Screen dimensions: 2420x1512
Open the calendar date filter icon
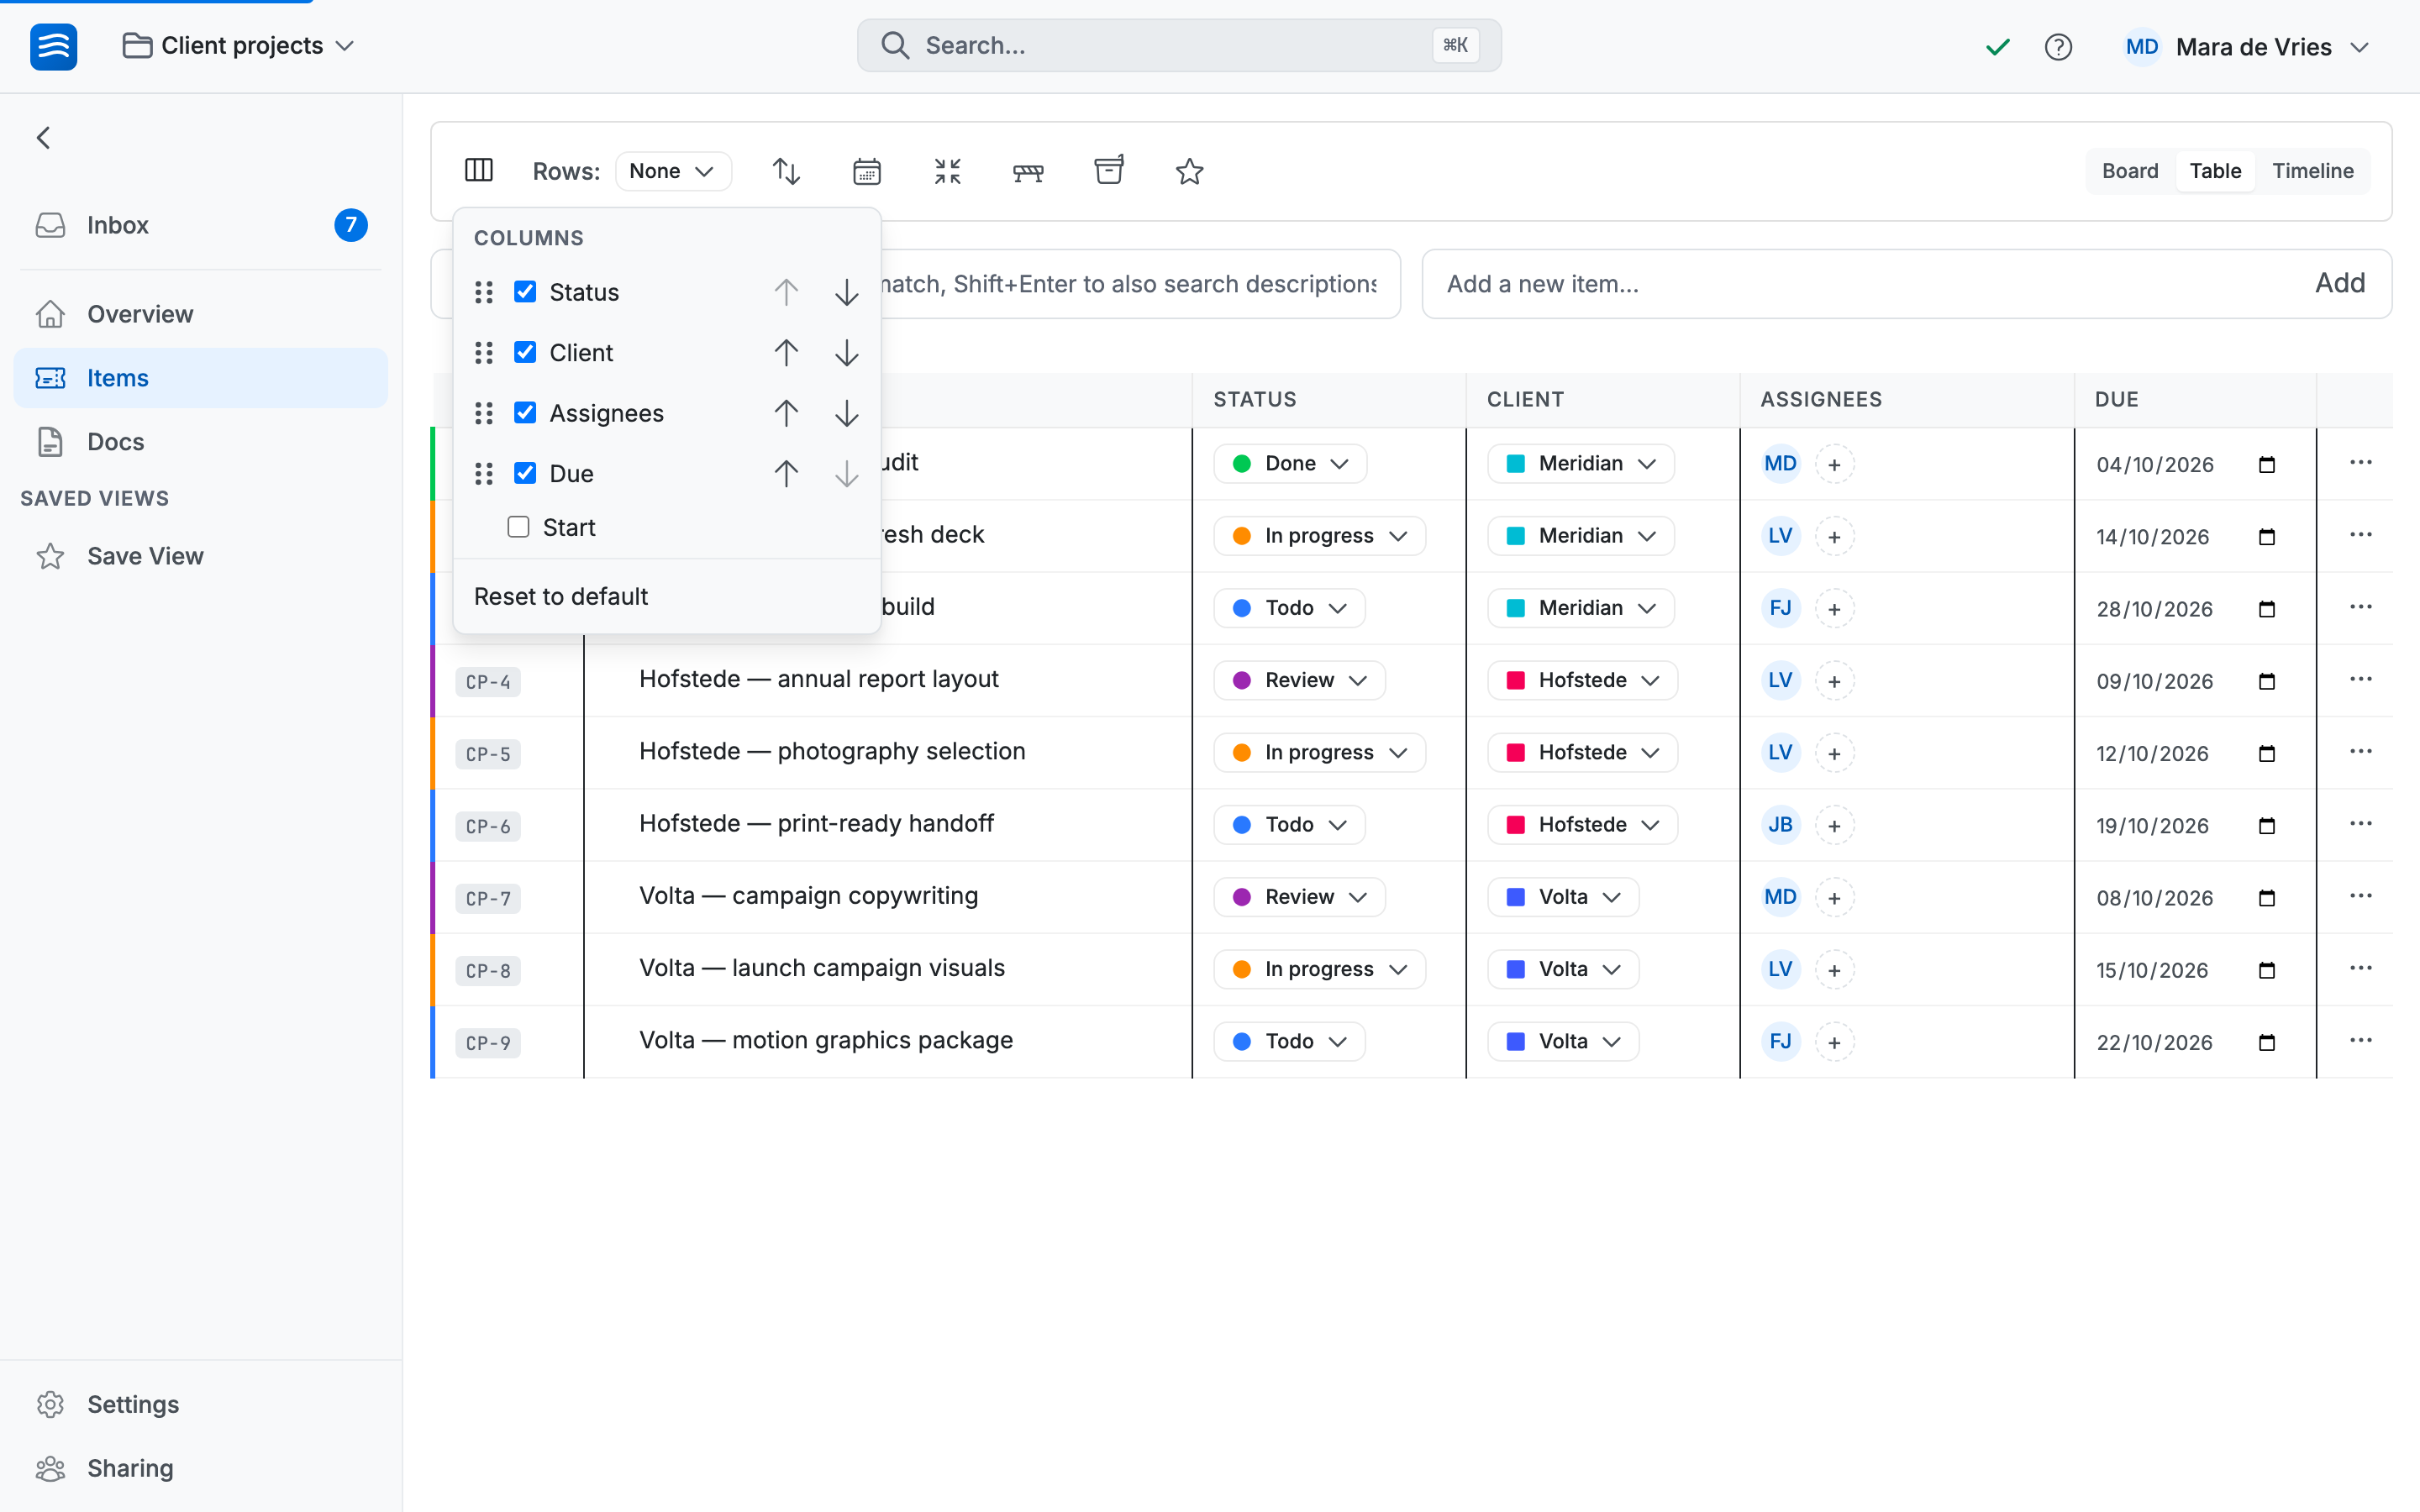coord(867,171)
